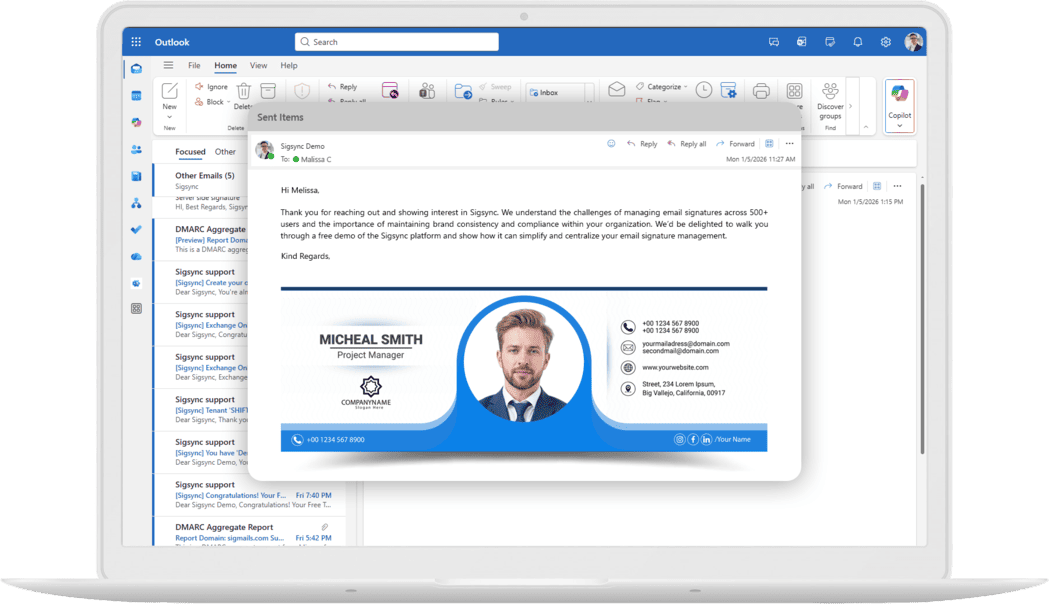Click Reply all in the open email
This screenshot has height=604, width=1049.
(x=686, y=144)
